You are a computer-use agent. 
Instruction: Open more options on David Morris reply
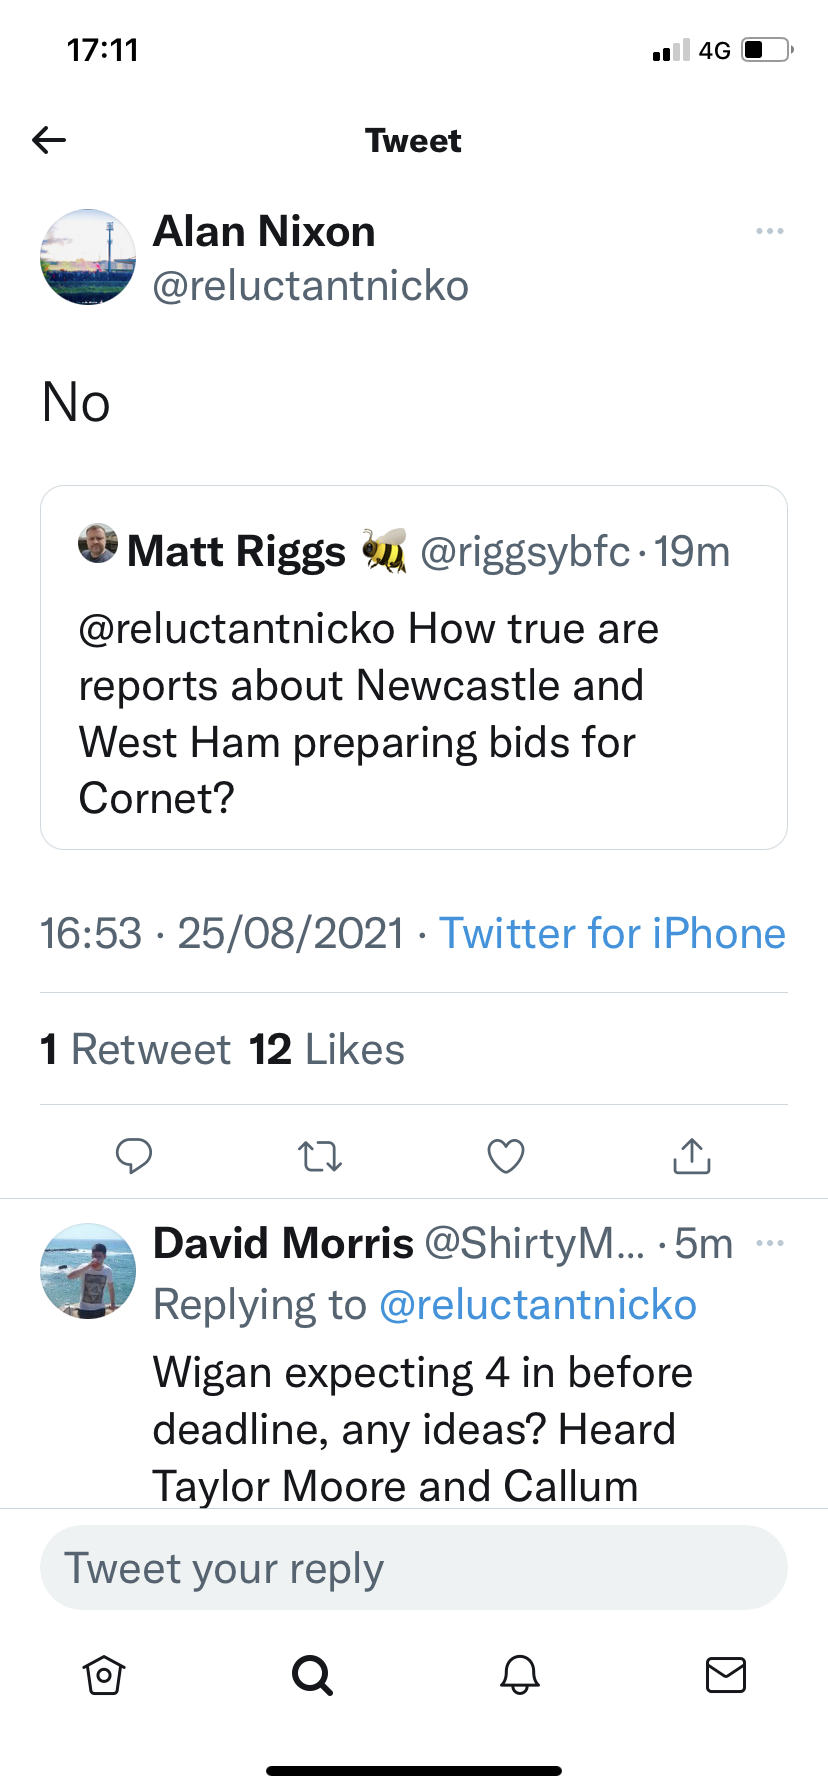tap(770, 1243)
